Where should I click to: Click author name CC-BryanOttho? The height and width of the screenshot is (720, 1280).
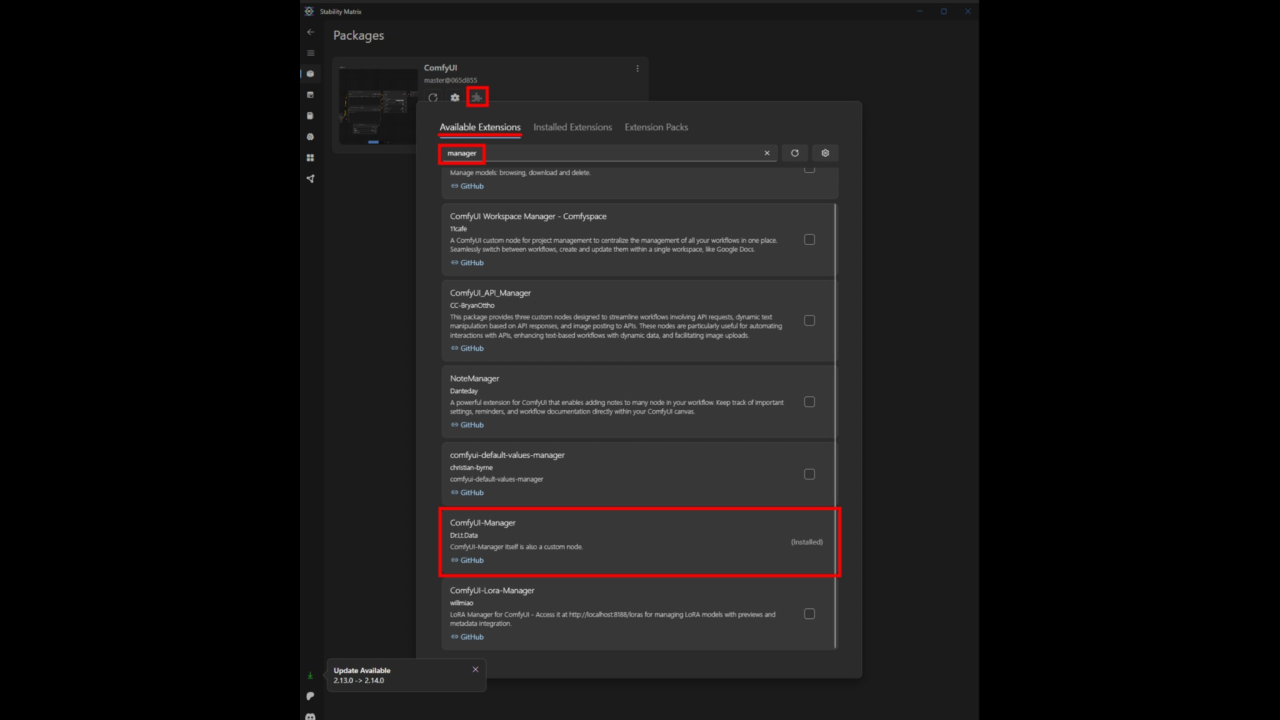point(472,305)
